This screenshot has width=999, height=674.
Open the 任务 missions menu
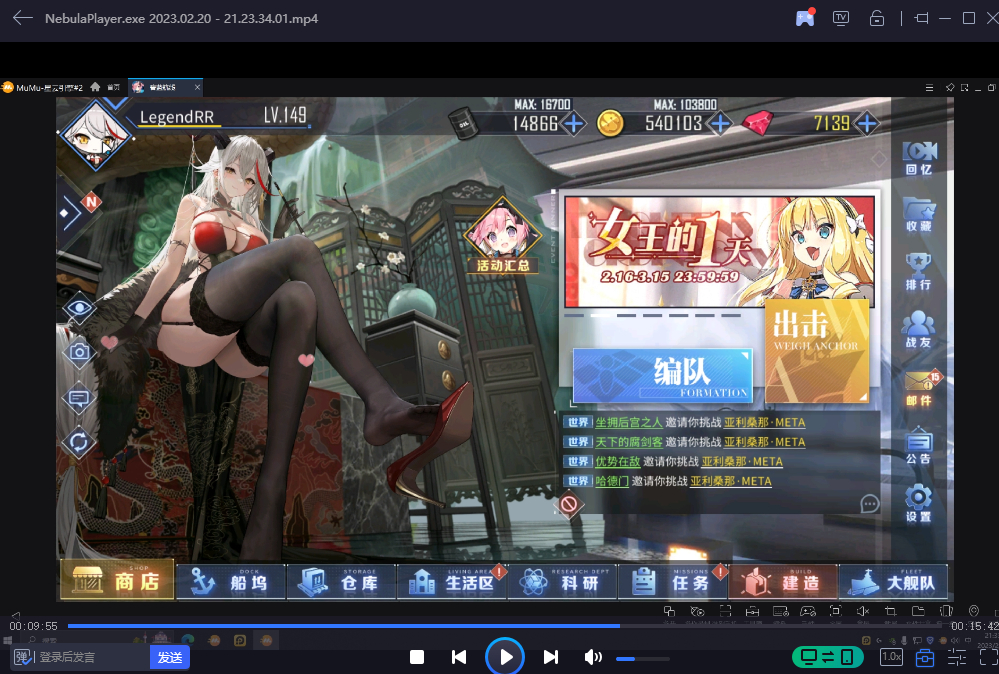click(673, 582)
